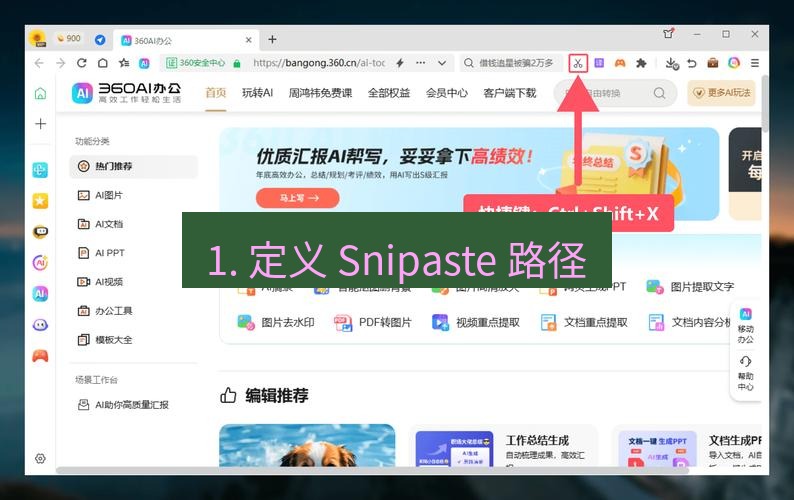
Task: Click the scissors screenshot tool icon
Action: [x=578, y=63]
